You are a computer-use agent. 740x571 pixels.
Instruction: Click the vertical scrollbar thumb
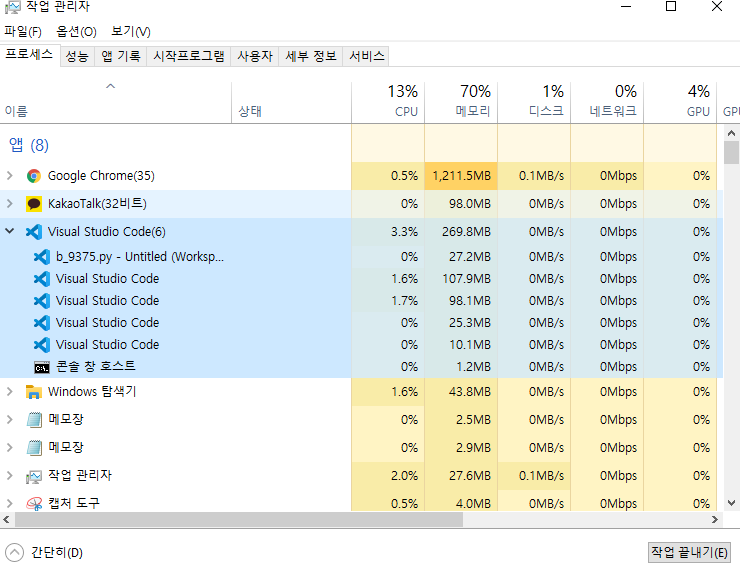click(732, 152)
